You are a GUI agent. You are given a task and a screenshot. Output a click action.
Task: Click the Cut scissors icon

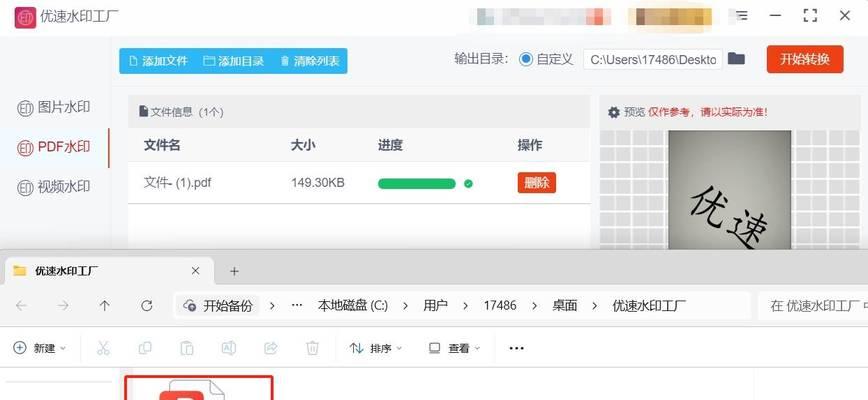103,348
